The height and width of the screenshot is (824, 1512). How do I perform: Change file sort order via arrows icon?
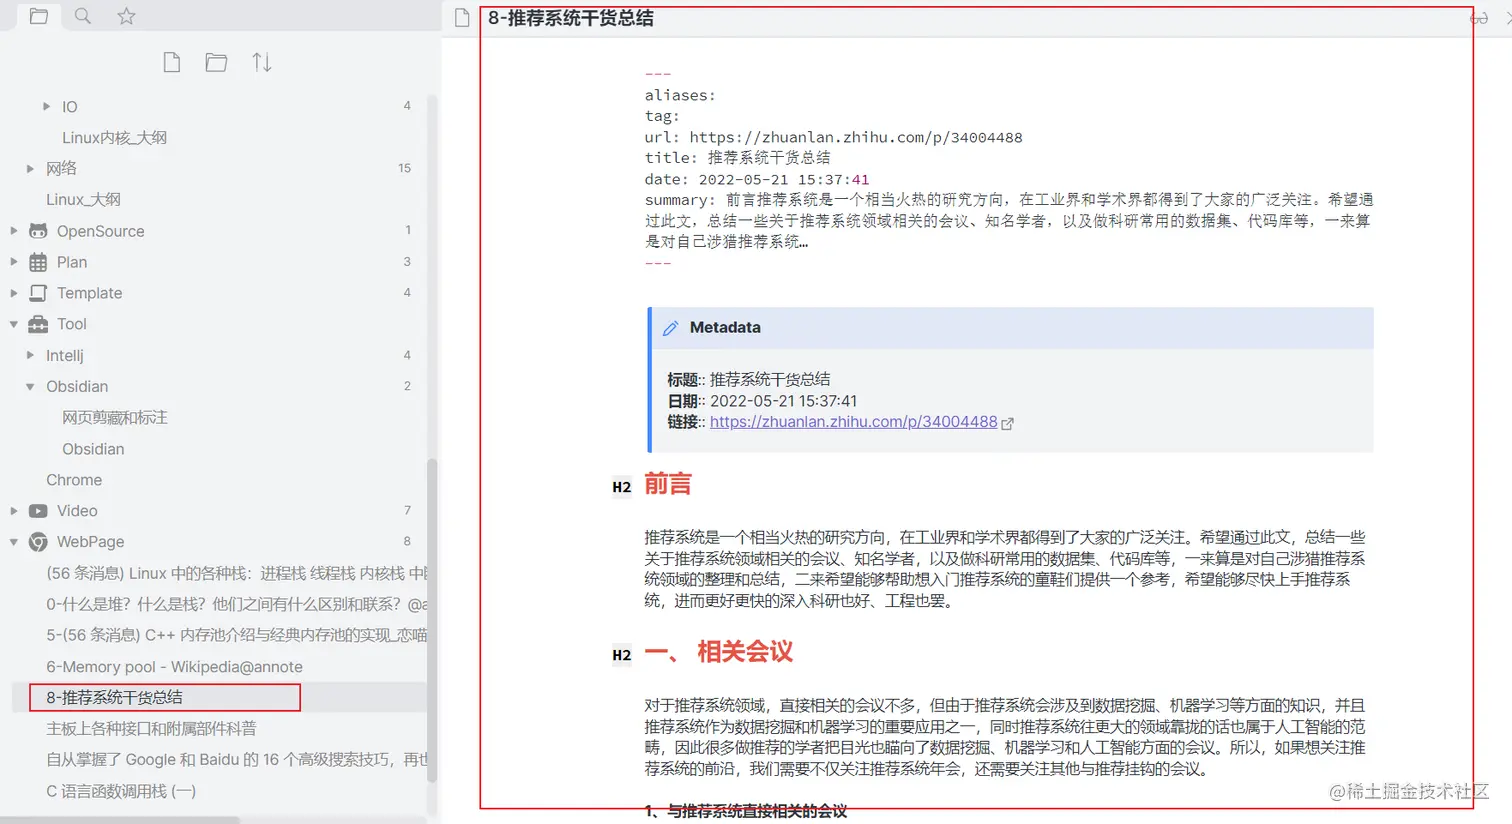pos(262,62)
